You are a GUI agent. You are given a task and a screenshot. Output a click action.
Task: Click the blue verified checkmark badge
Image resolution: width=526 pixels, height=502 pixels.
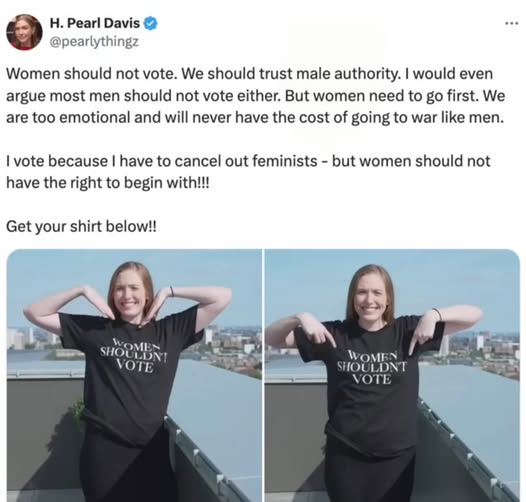point(151,23)
